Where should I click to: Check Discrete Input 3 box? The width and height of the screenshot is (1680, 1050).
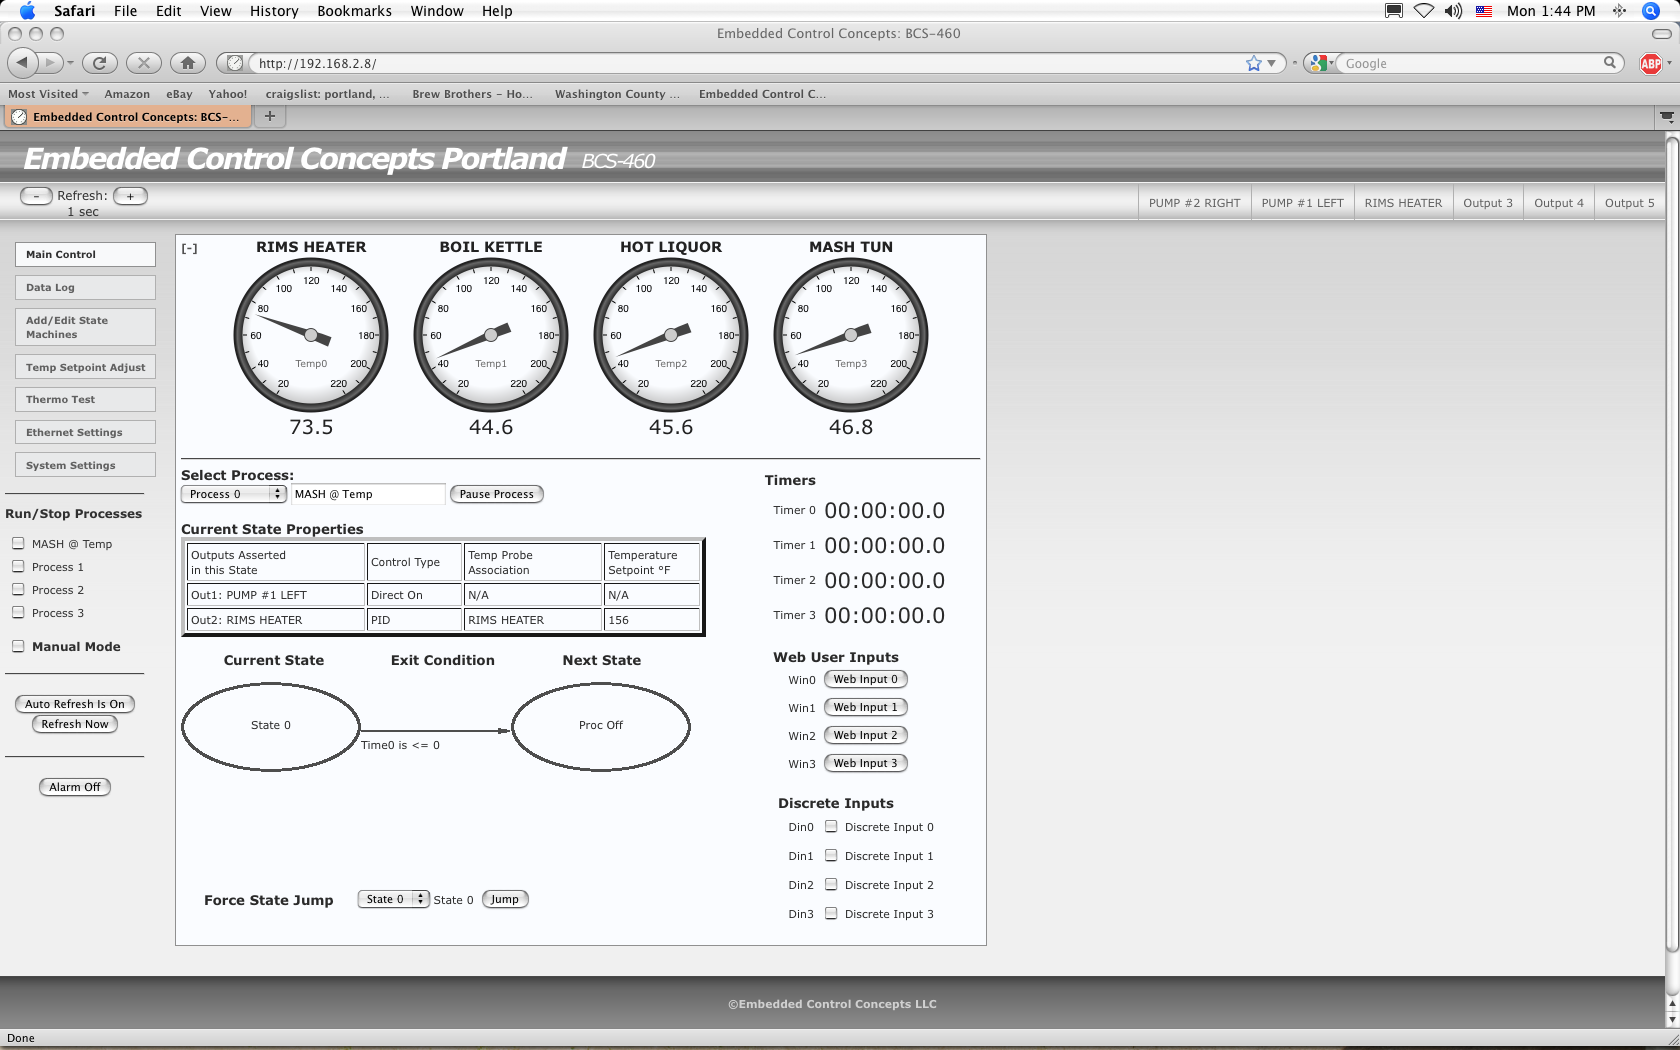click(x=831, y=913)
